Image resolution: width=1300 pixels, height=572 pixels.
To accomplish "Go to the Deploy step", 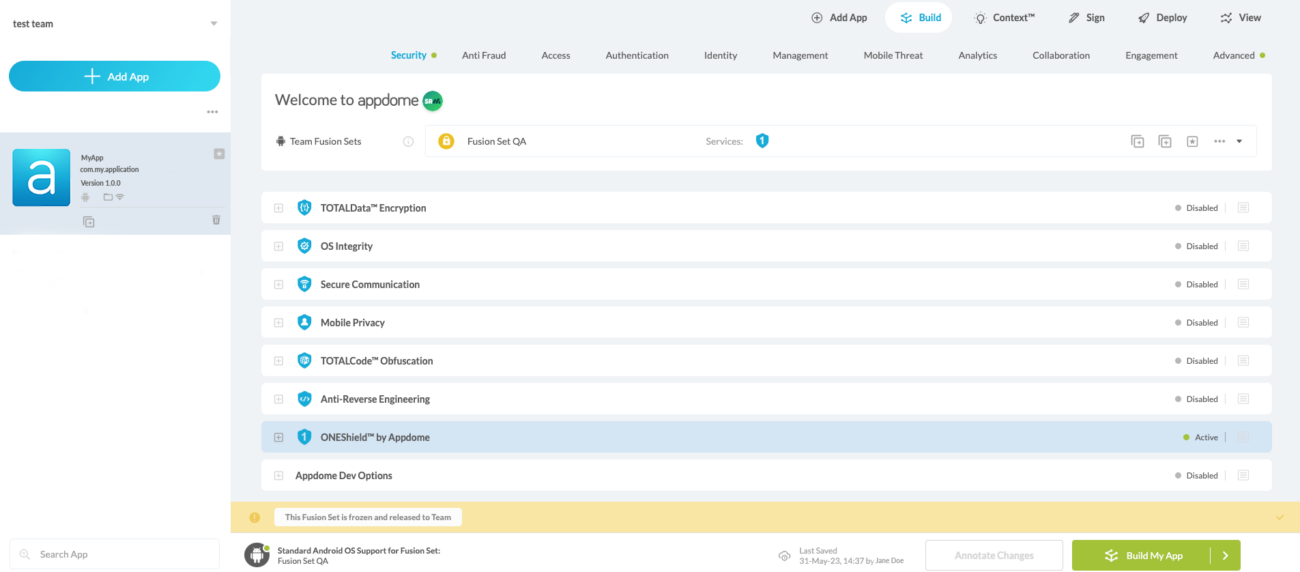I will coord(1162,18).
